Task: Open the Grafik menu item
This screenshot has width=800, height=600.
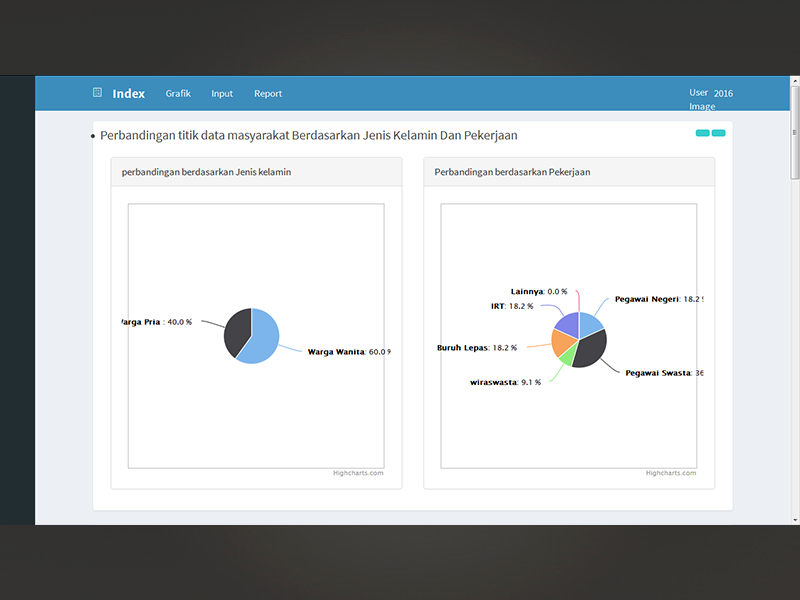Action: tap(178, 93)
